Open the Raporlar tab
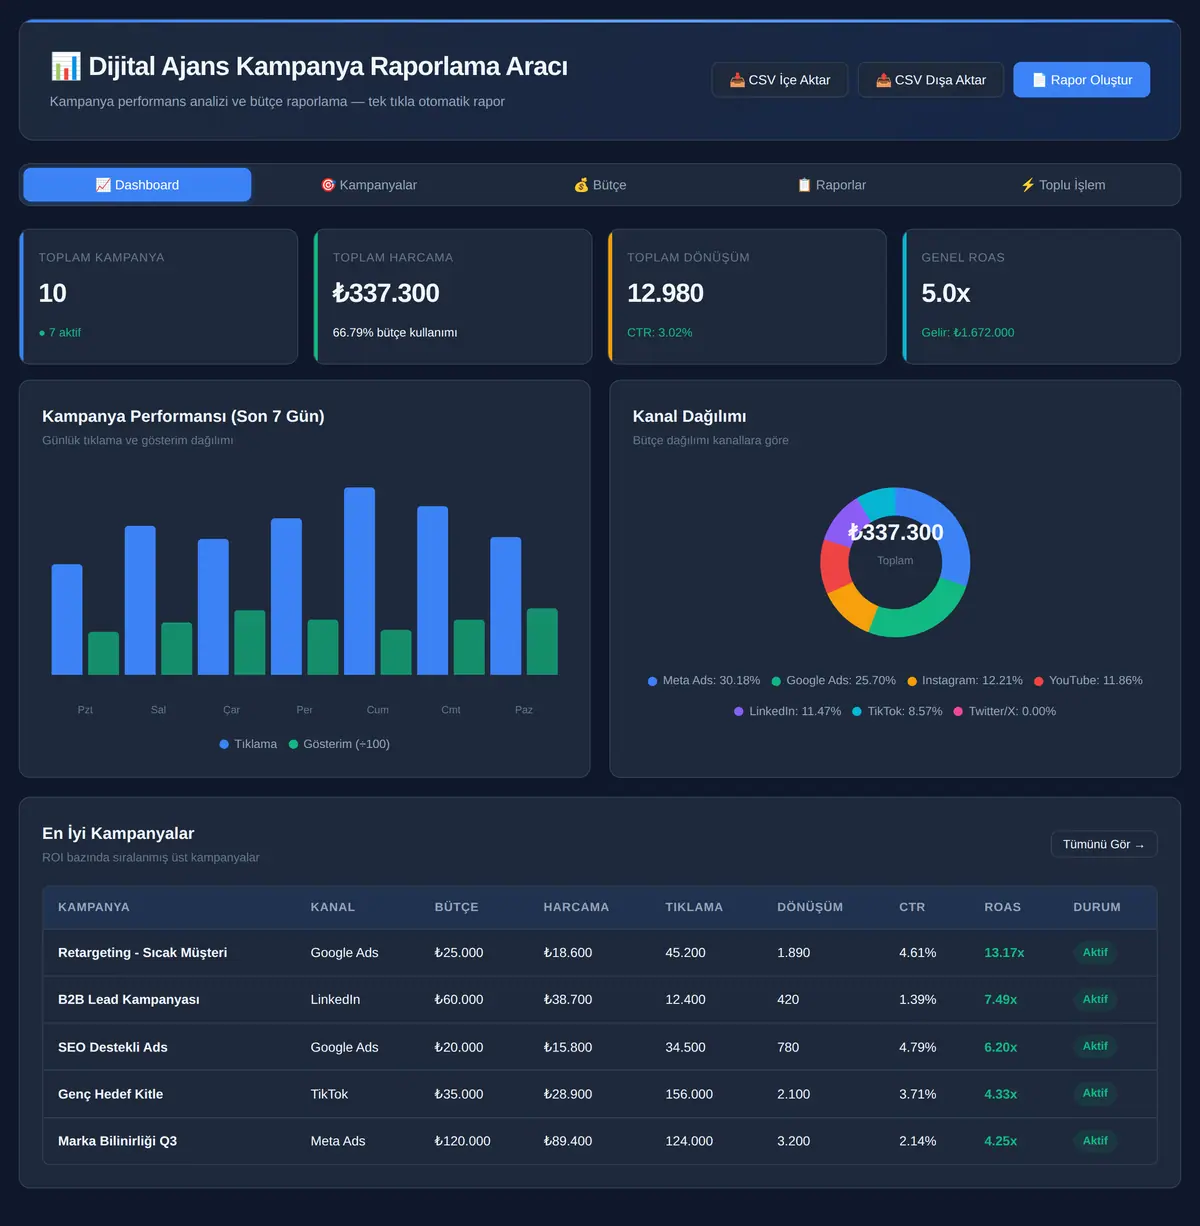The width and height of the screenshot is (1200, 1226). coord(831,185)
